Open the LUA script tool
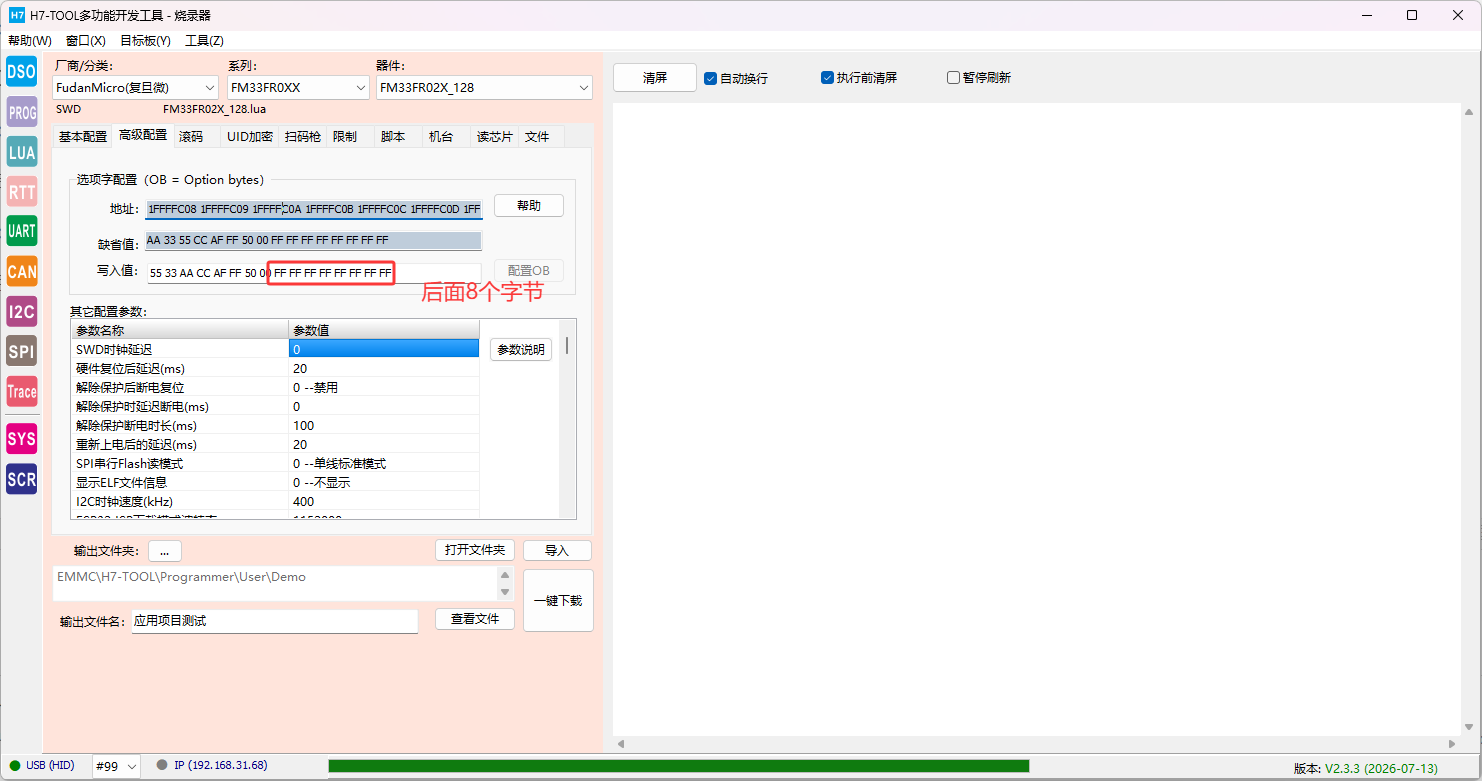Screen dimensions: 1482x781 point(21,152)
